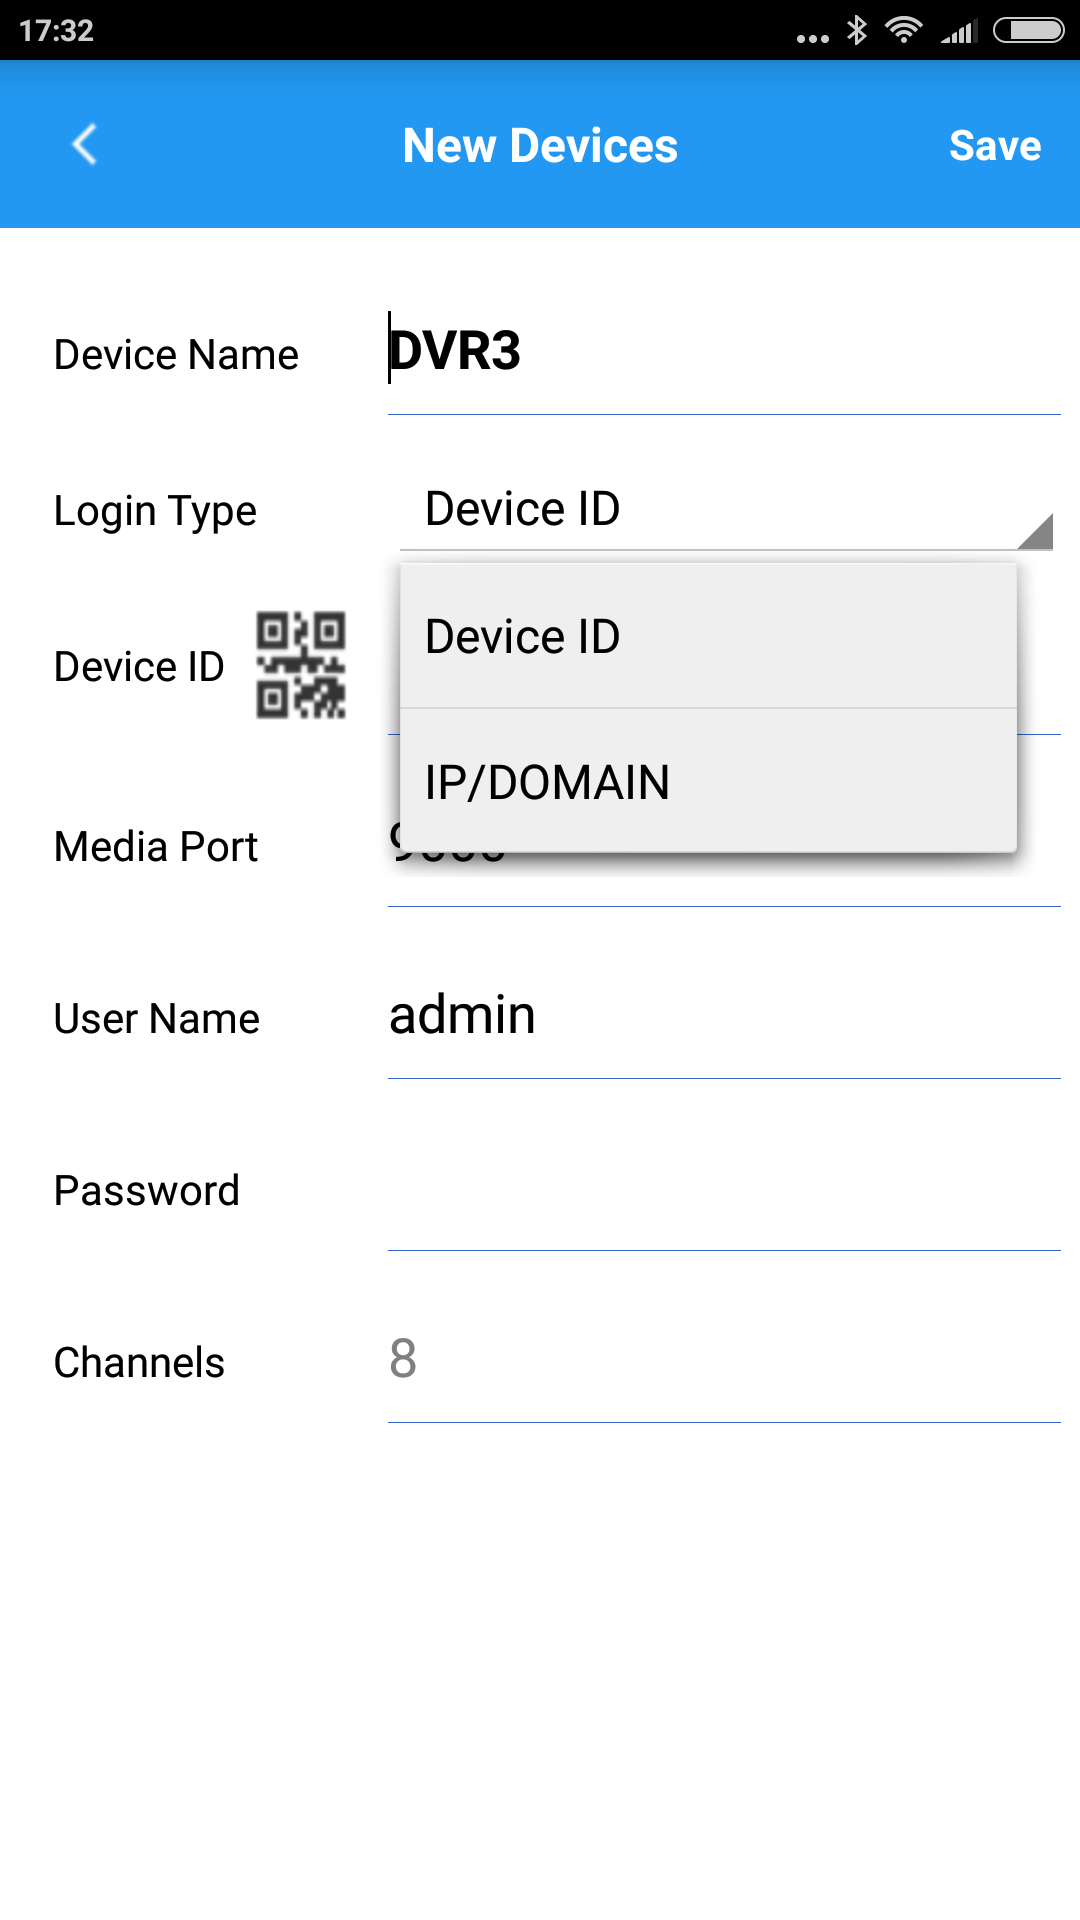Screen dimensions: 1080x1920
Task: Collapse the Login Type dropdown arrow
Action: [1036, 531]
